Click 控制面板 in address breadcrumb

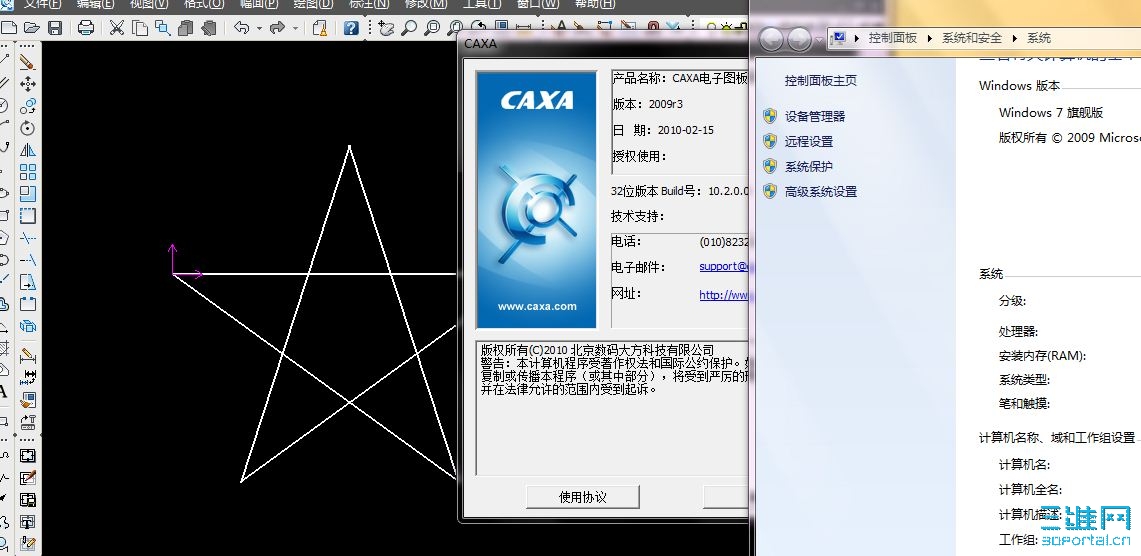pyautogui.click(x=893, y=38)
